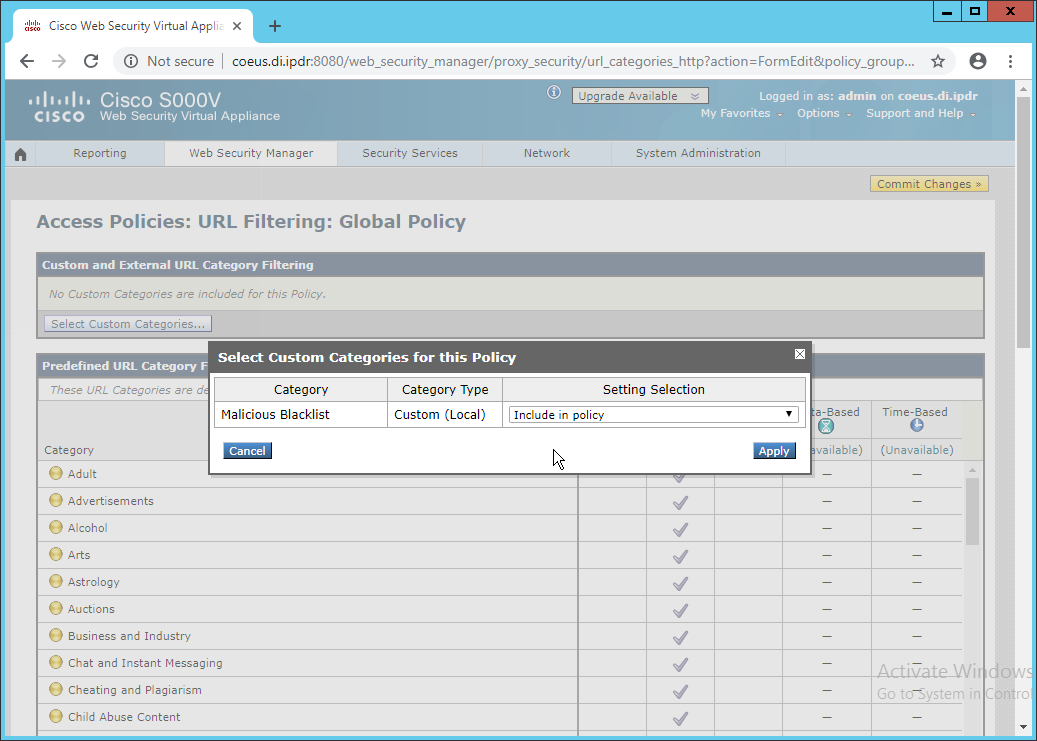
Task: Click the Arts category name
Action: [79, 555]
